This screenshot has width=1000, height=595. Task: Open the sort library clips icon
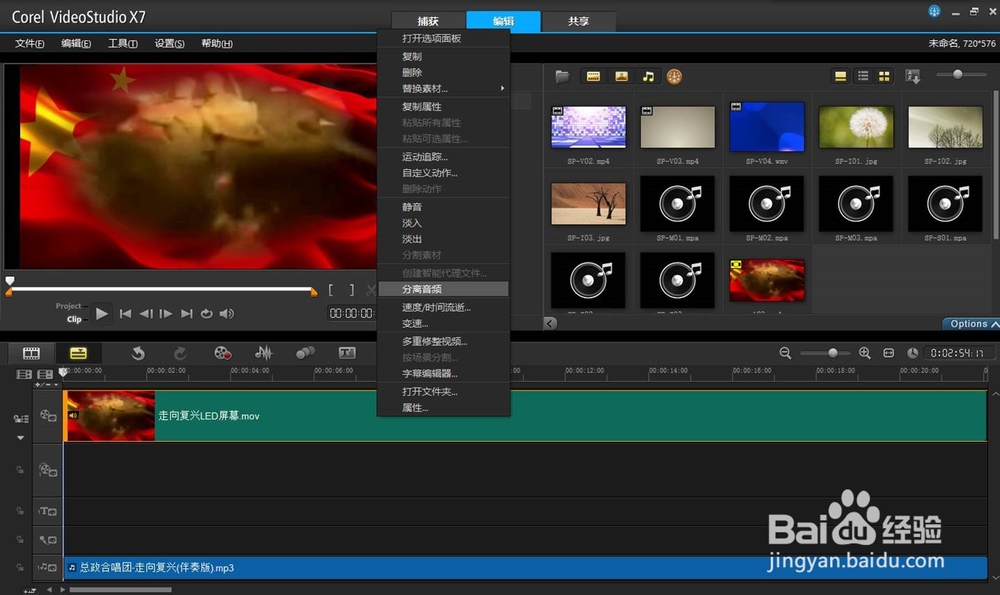[913, 77]
